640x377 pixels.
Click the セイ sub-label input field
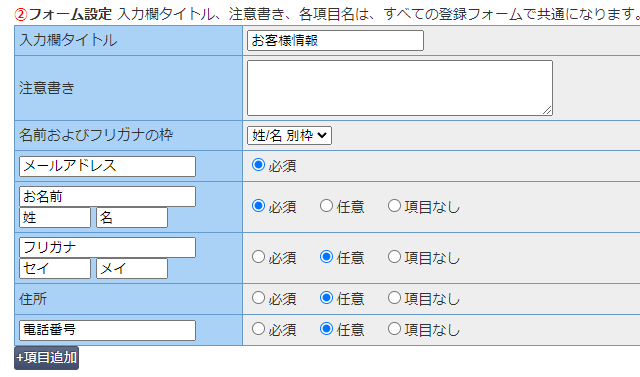(x=55, y=268)
